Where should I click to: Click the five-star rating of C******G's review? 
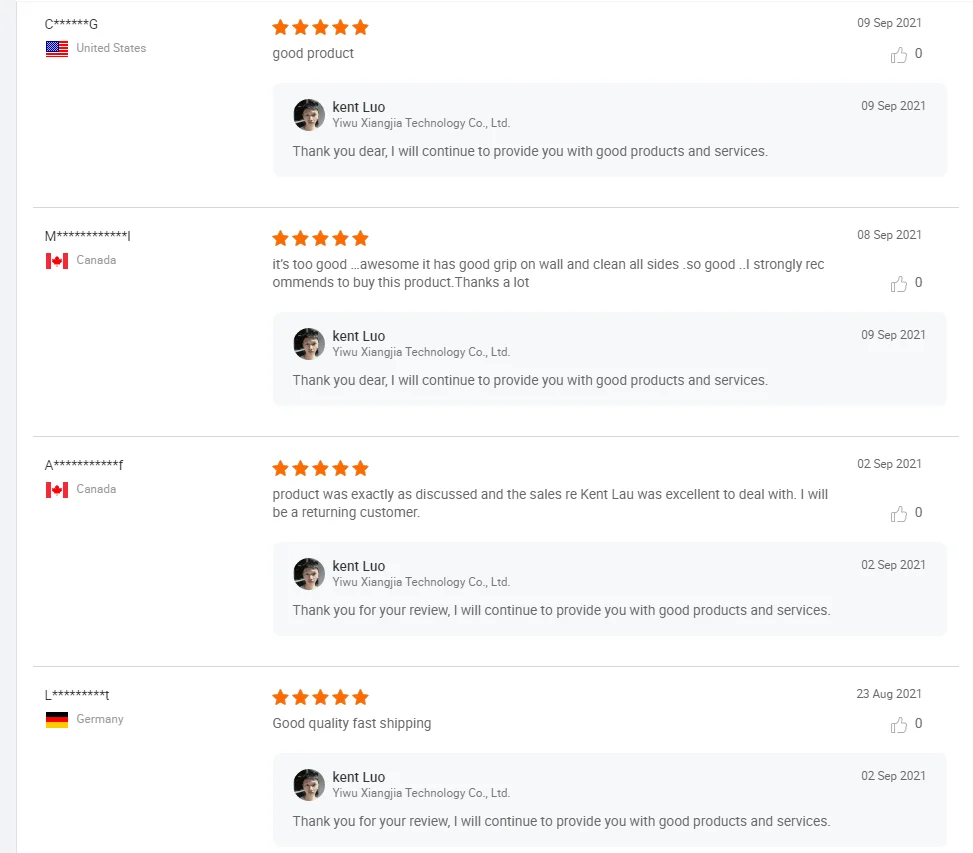(x=320, y=27)
